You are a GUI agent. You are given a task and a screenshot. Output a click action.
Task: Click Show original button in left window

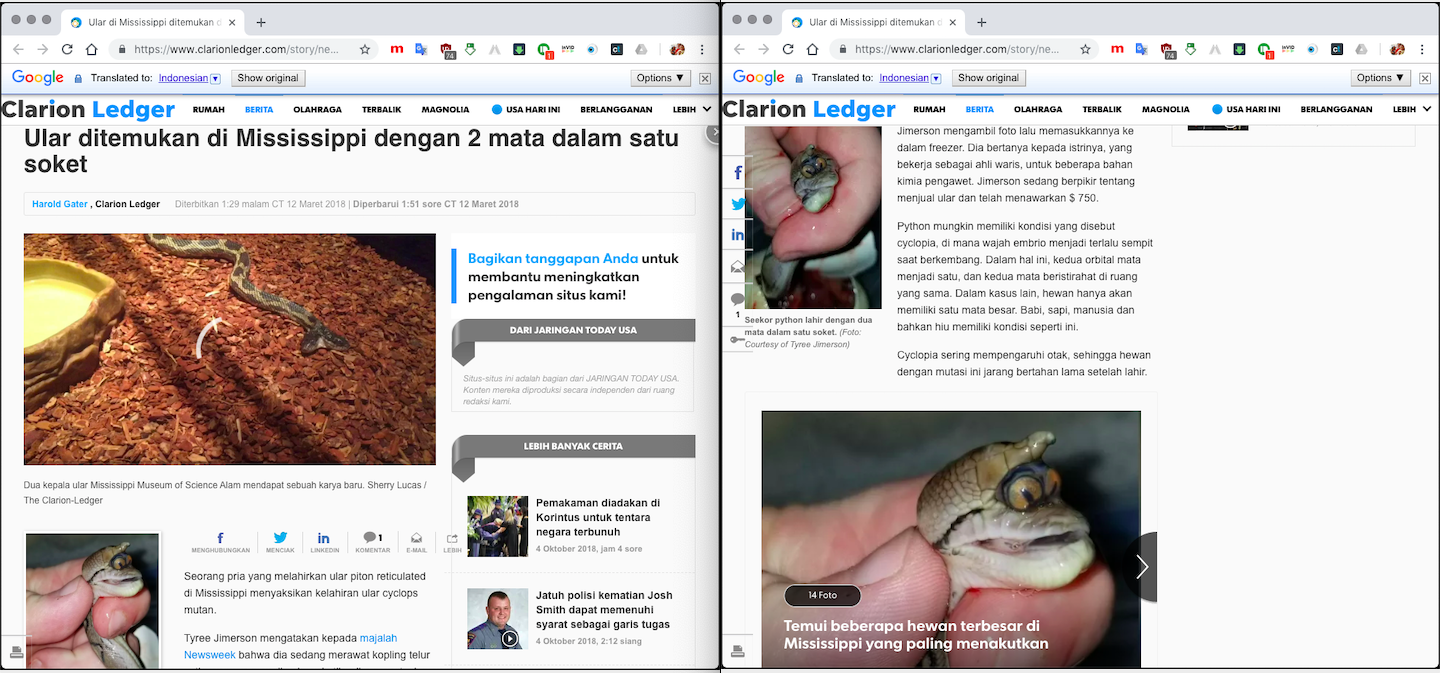(267, 78)
